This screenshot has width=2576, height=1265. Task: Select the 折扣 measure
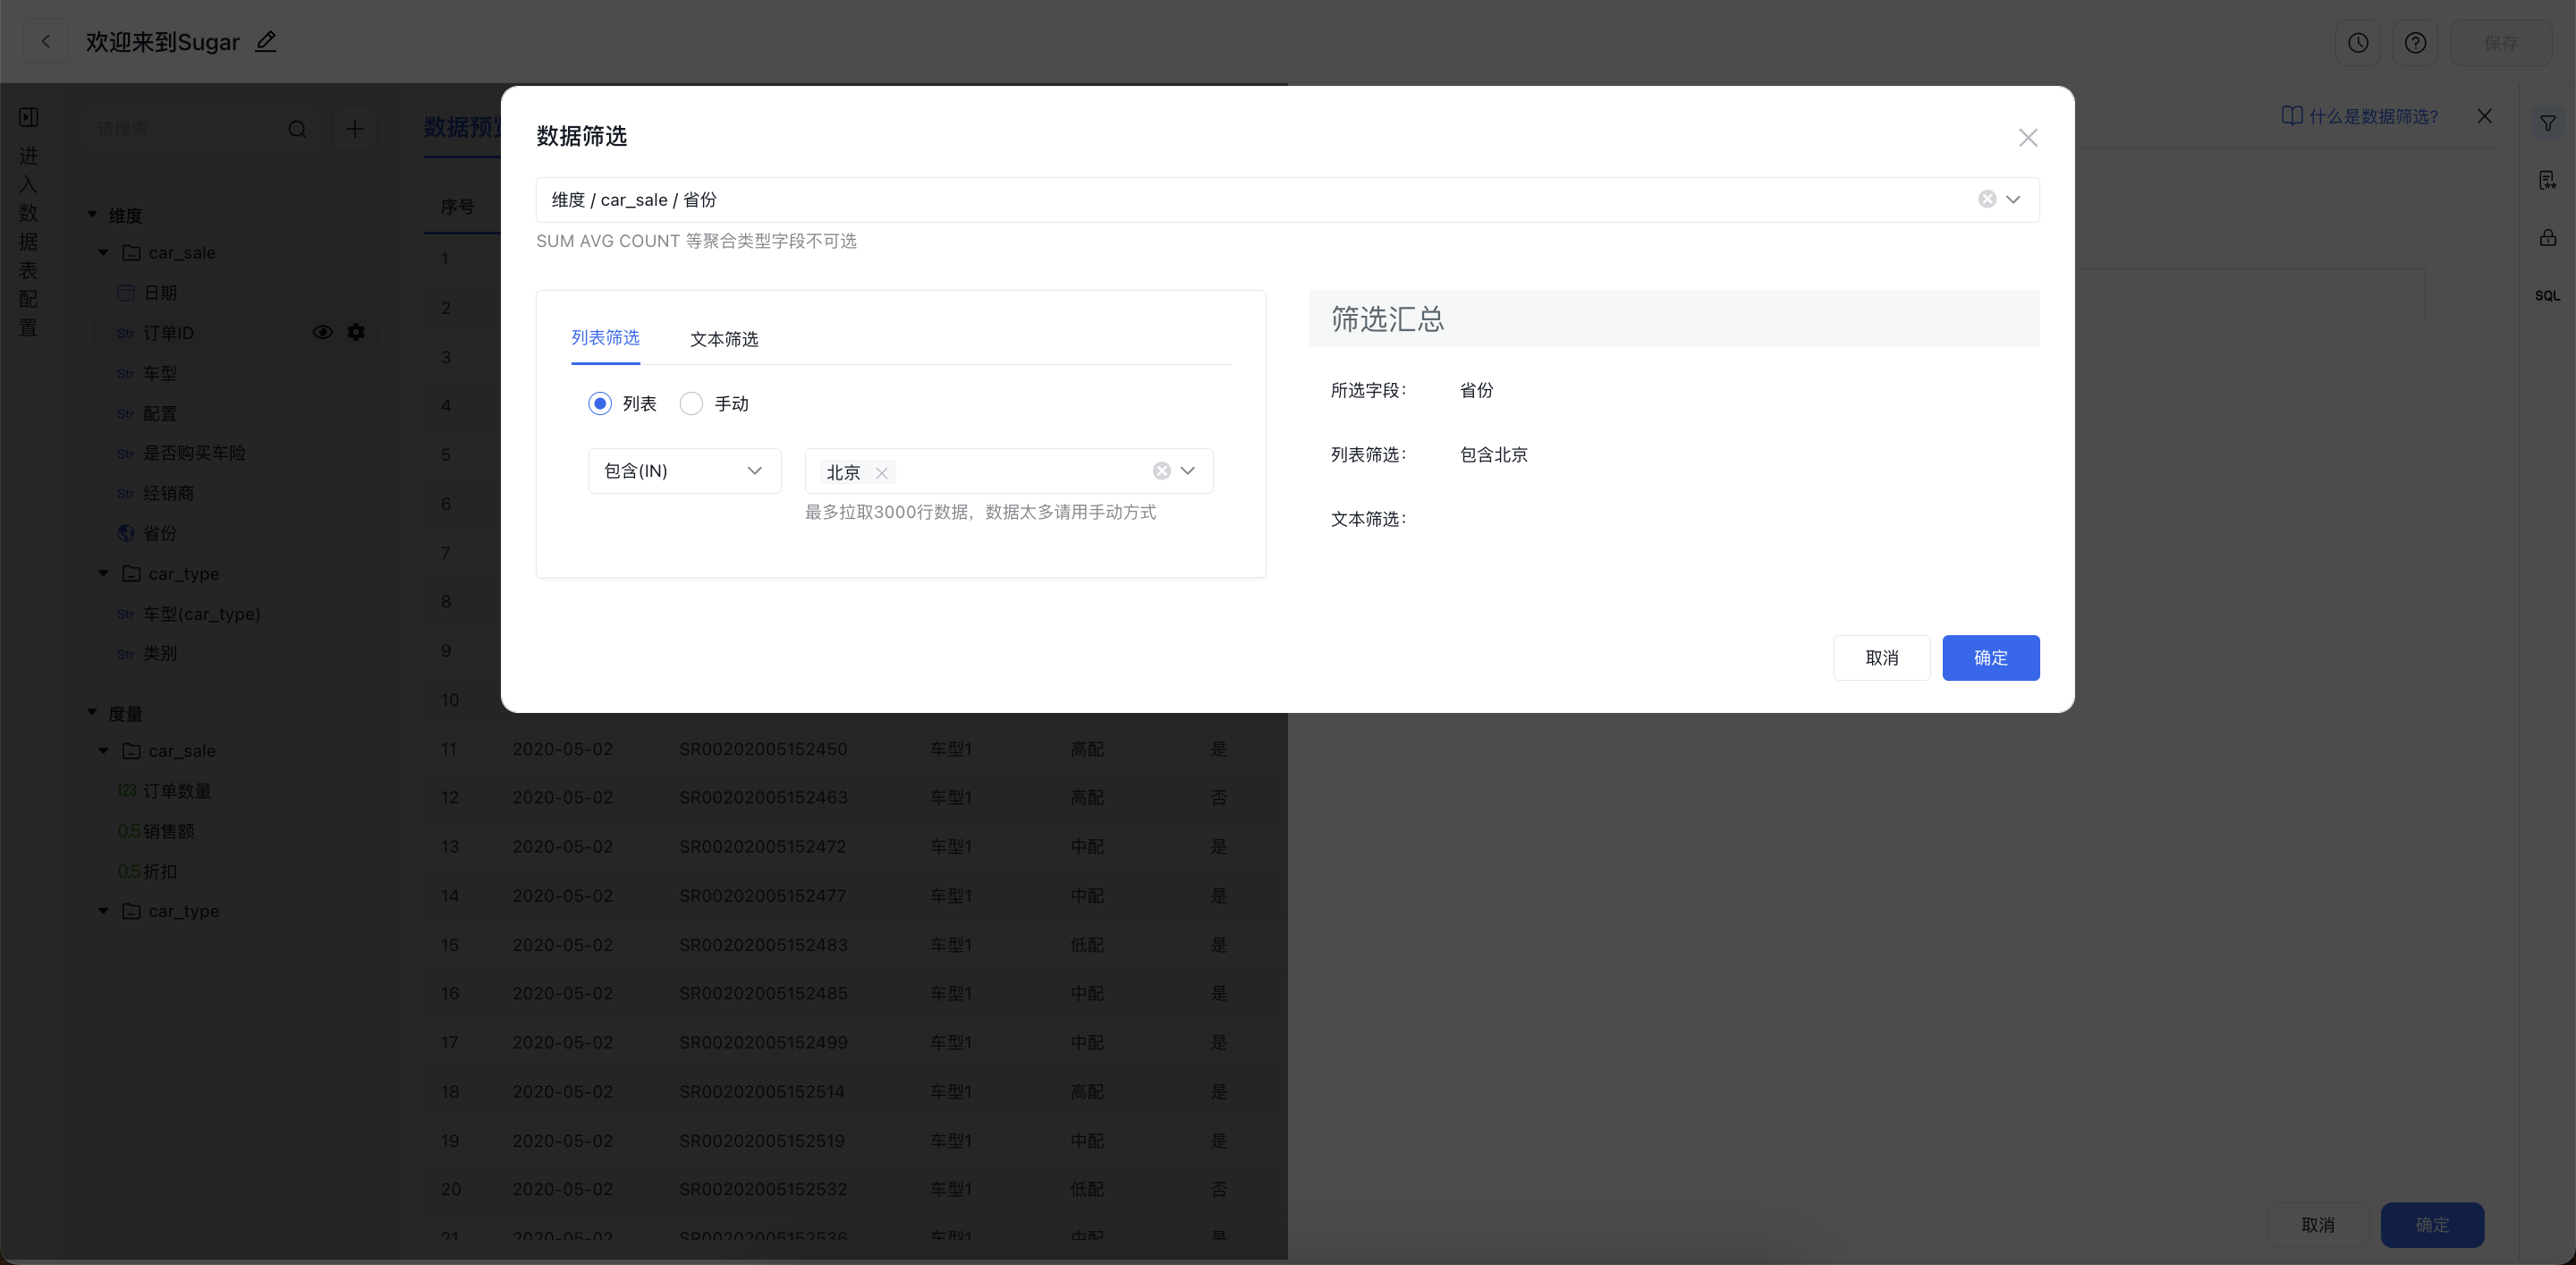coord(160,871)
